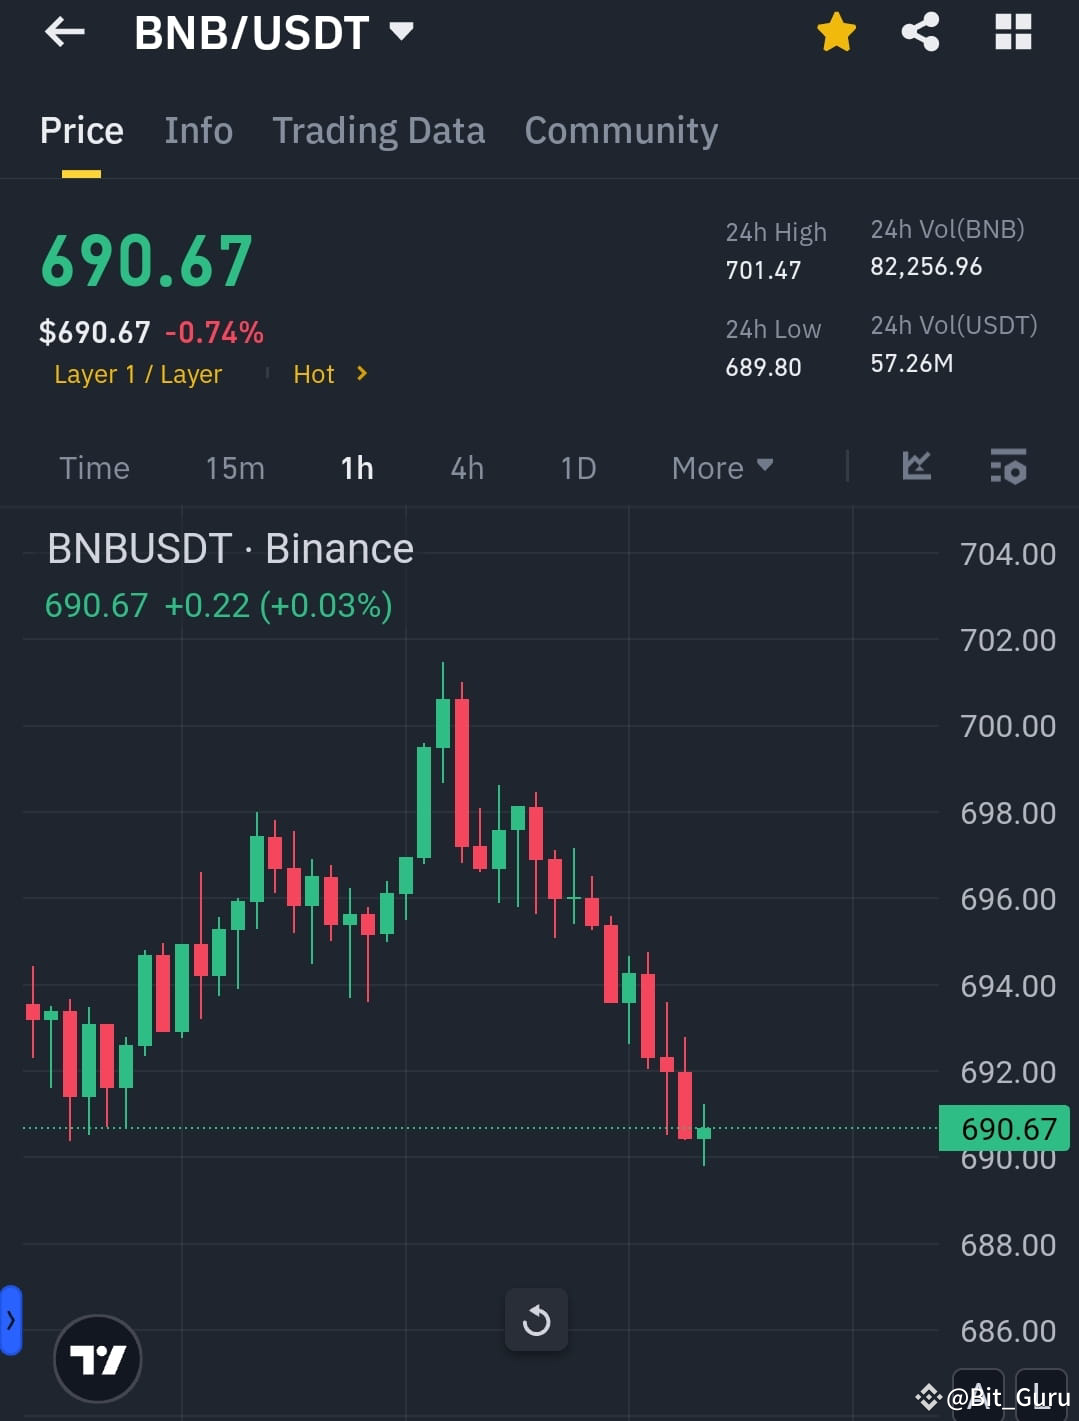Open the Hot tag link
The height and width of the screenshot is (1421, 1079).
point(316,373)
